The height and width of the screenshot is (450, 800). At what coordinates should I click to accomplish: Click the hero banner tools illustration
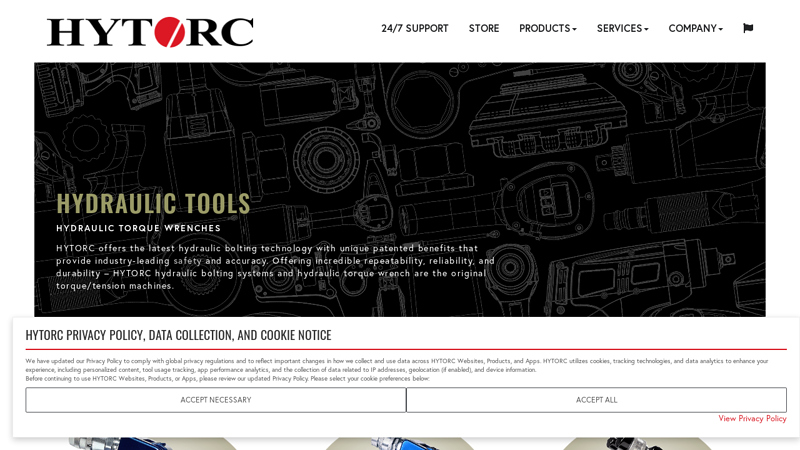pyautogui.click(x=400, y=189)
